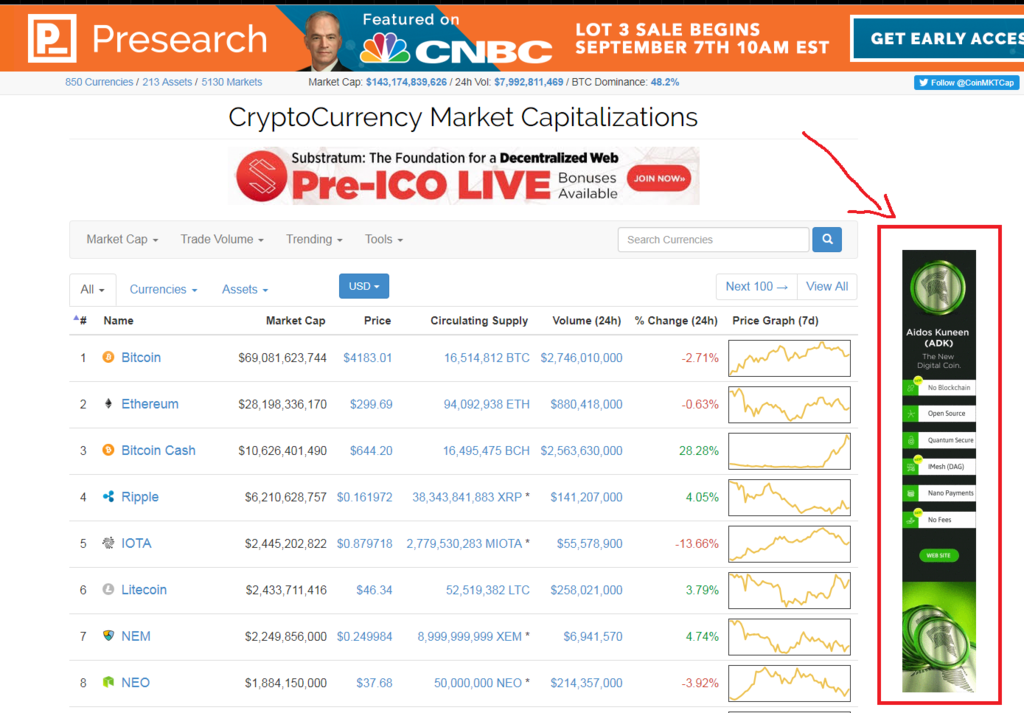
Task: Sort table by Market Cap header
Action: tap(295, 321)
